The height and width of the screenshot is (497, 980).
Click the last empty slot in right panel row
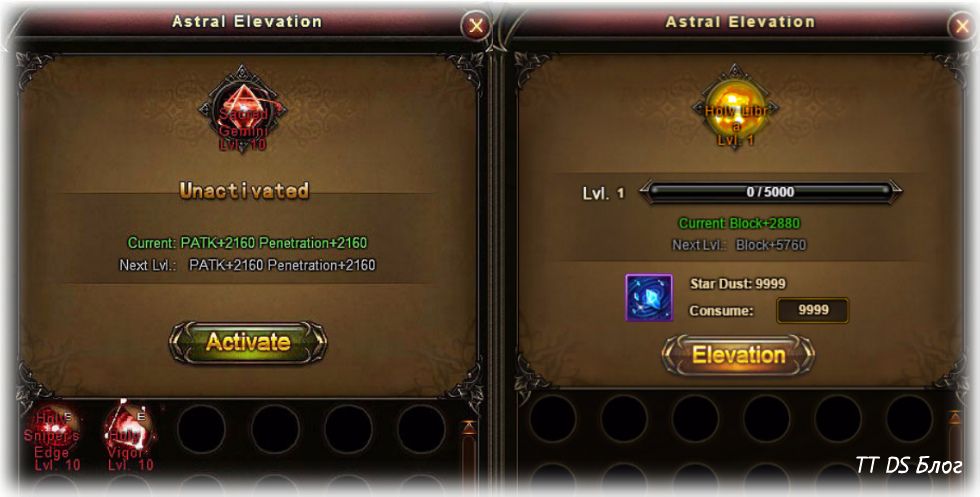[909, 419]
